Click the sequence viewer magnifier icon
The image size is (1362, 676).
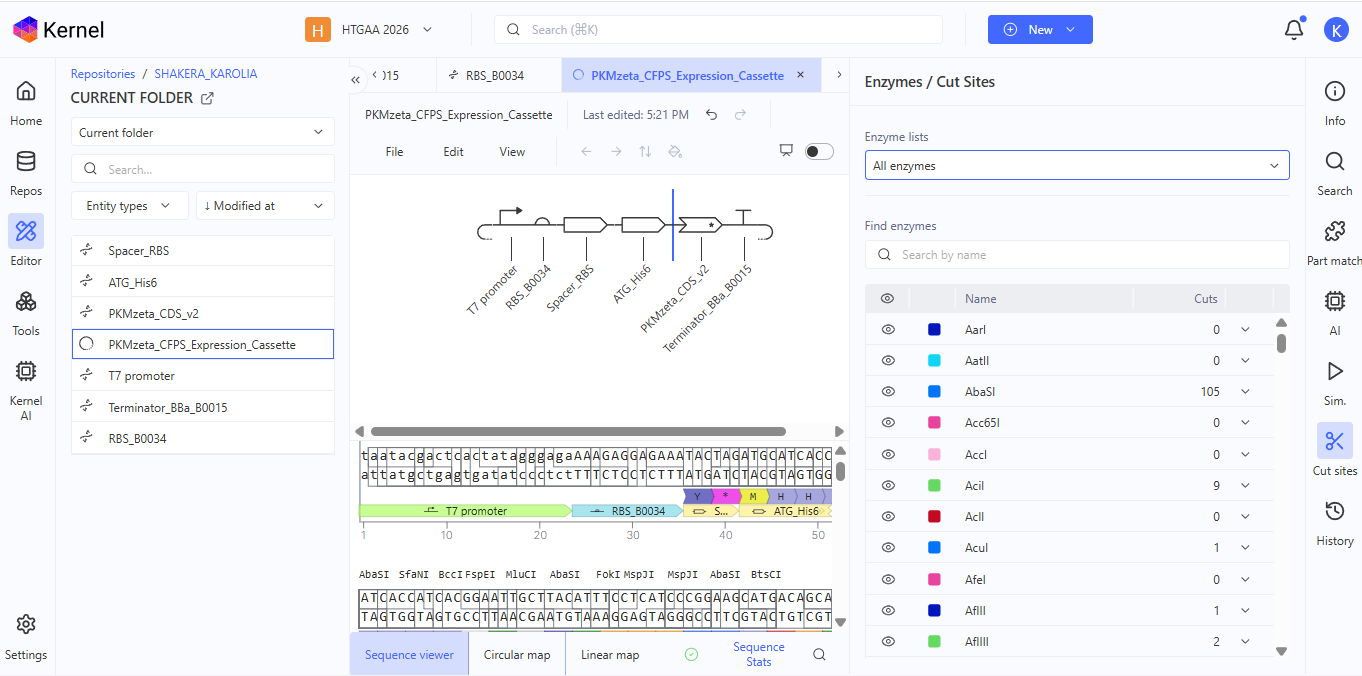click(x=819, y=654)
